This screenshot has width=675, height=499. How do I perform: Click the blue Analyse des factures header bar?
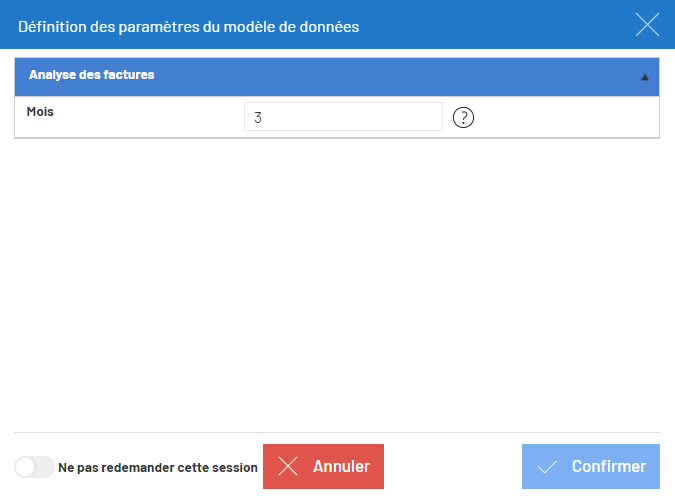(337, 77)
